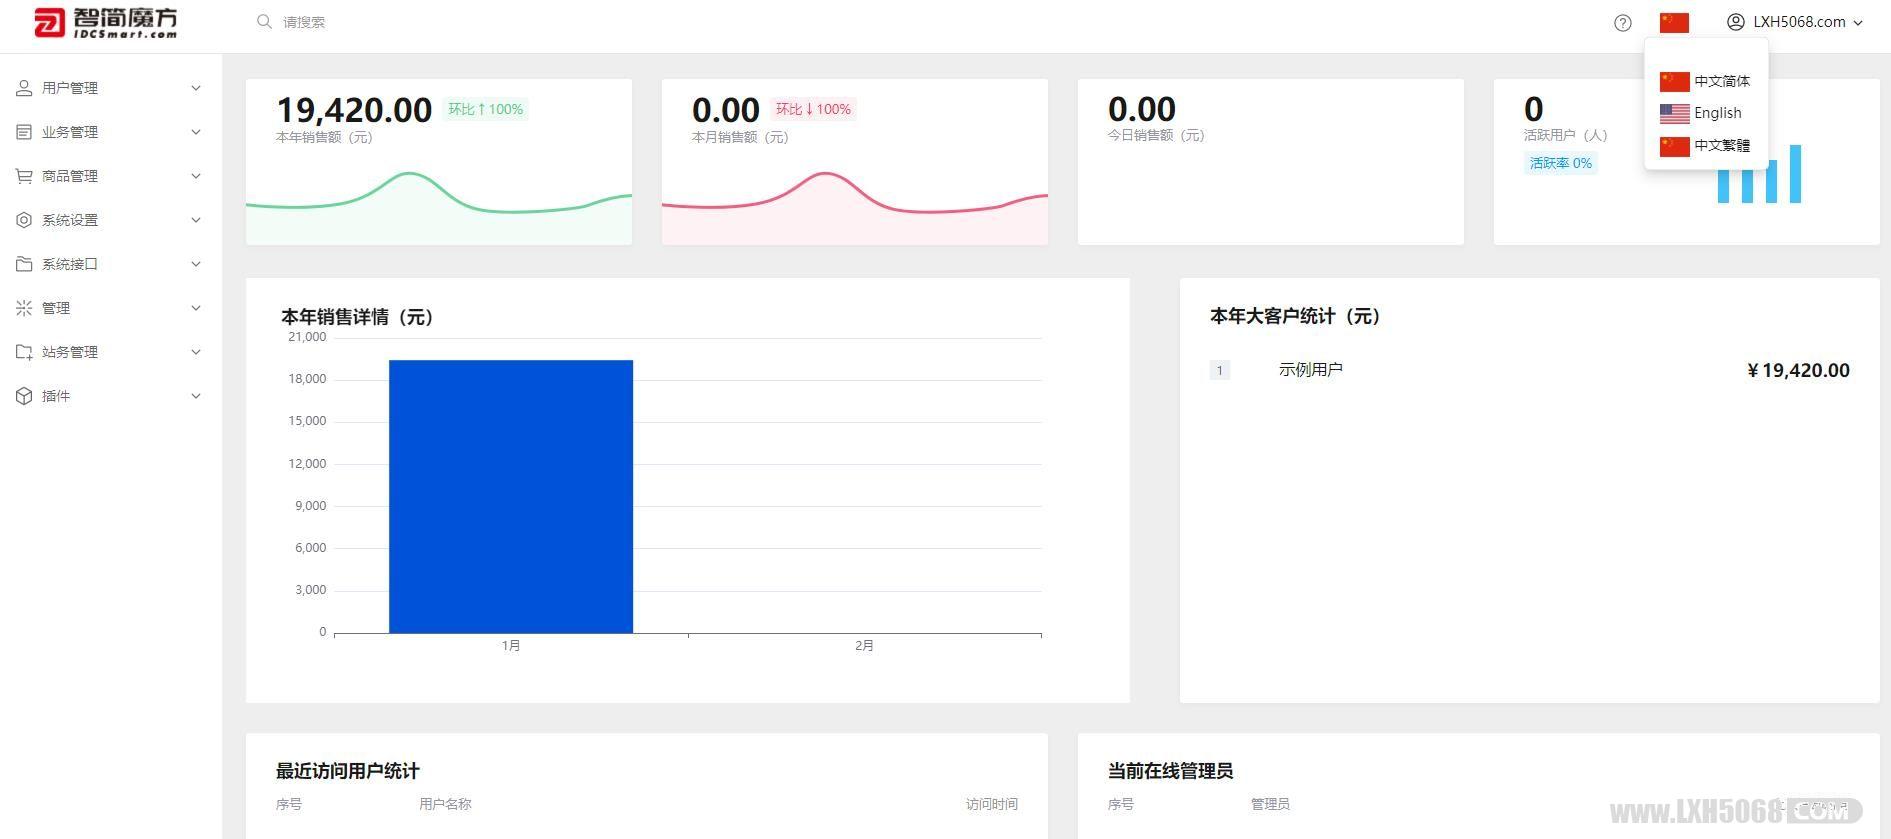Click the 用户管理 person icon
1891x839 pixels.
coord(24,88)
